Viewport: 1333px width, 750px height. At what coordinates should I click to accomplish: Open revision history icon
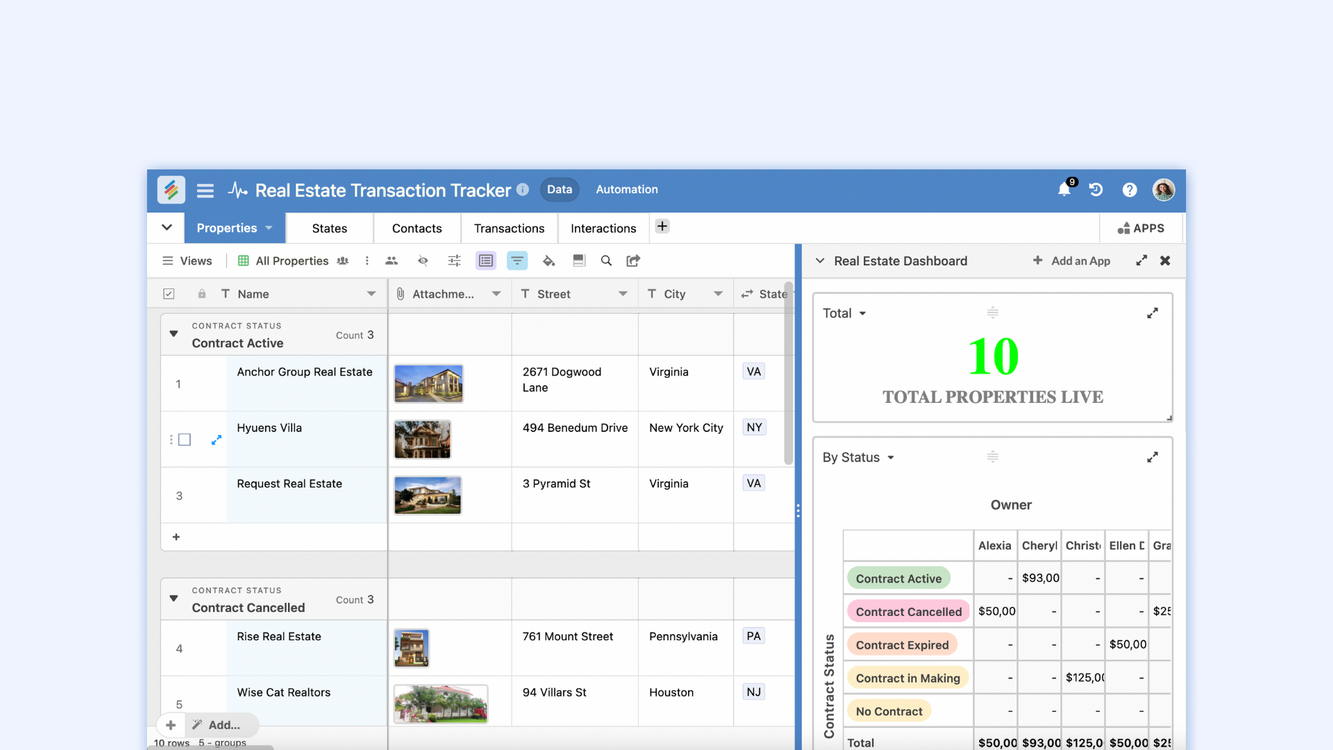1096,190
